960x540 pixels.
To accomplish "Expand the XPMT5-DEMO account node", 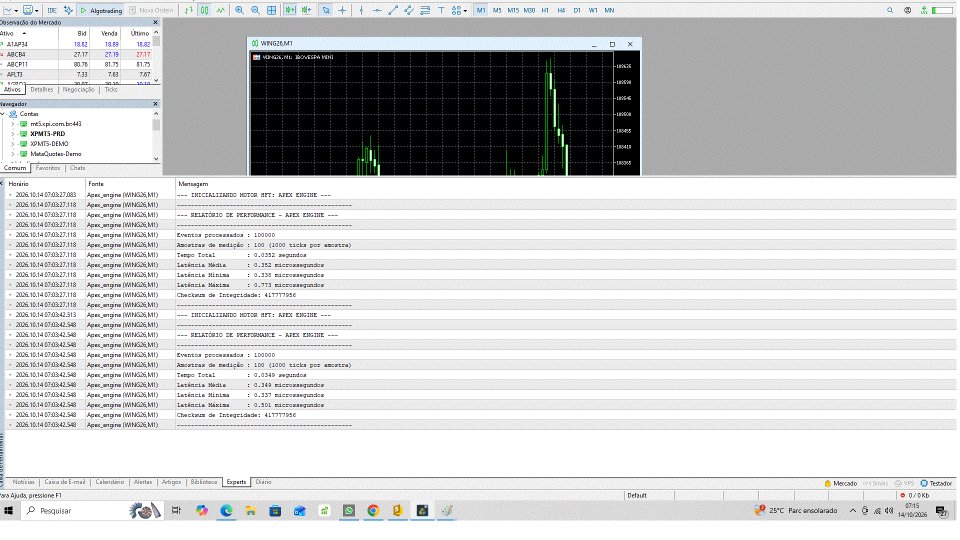I will 13,144.
